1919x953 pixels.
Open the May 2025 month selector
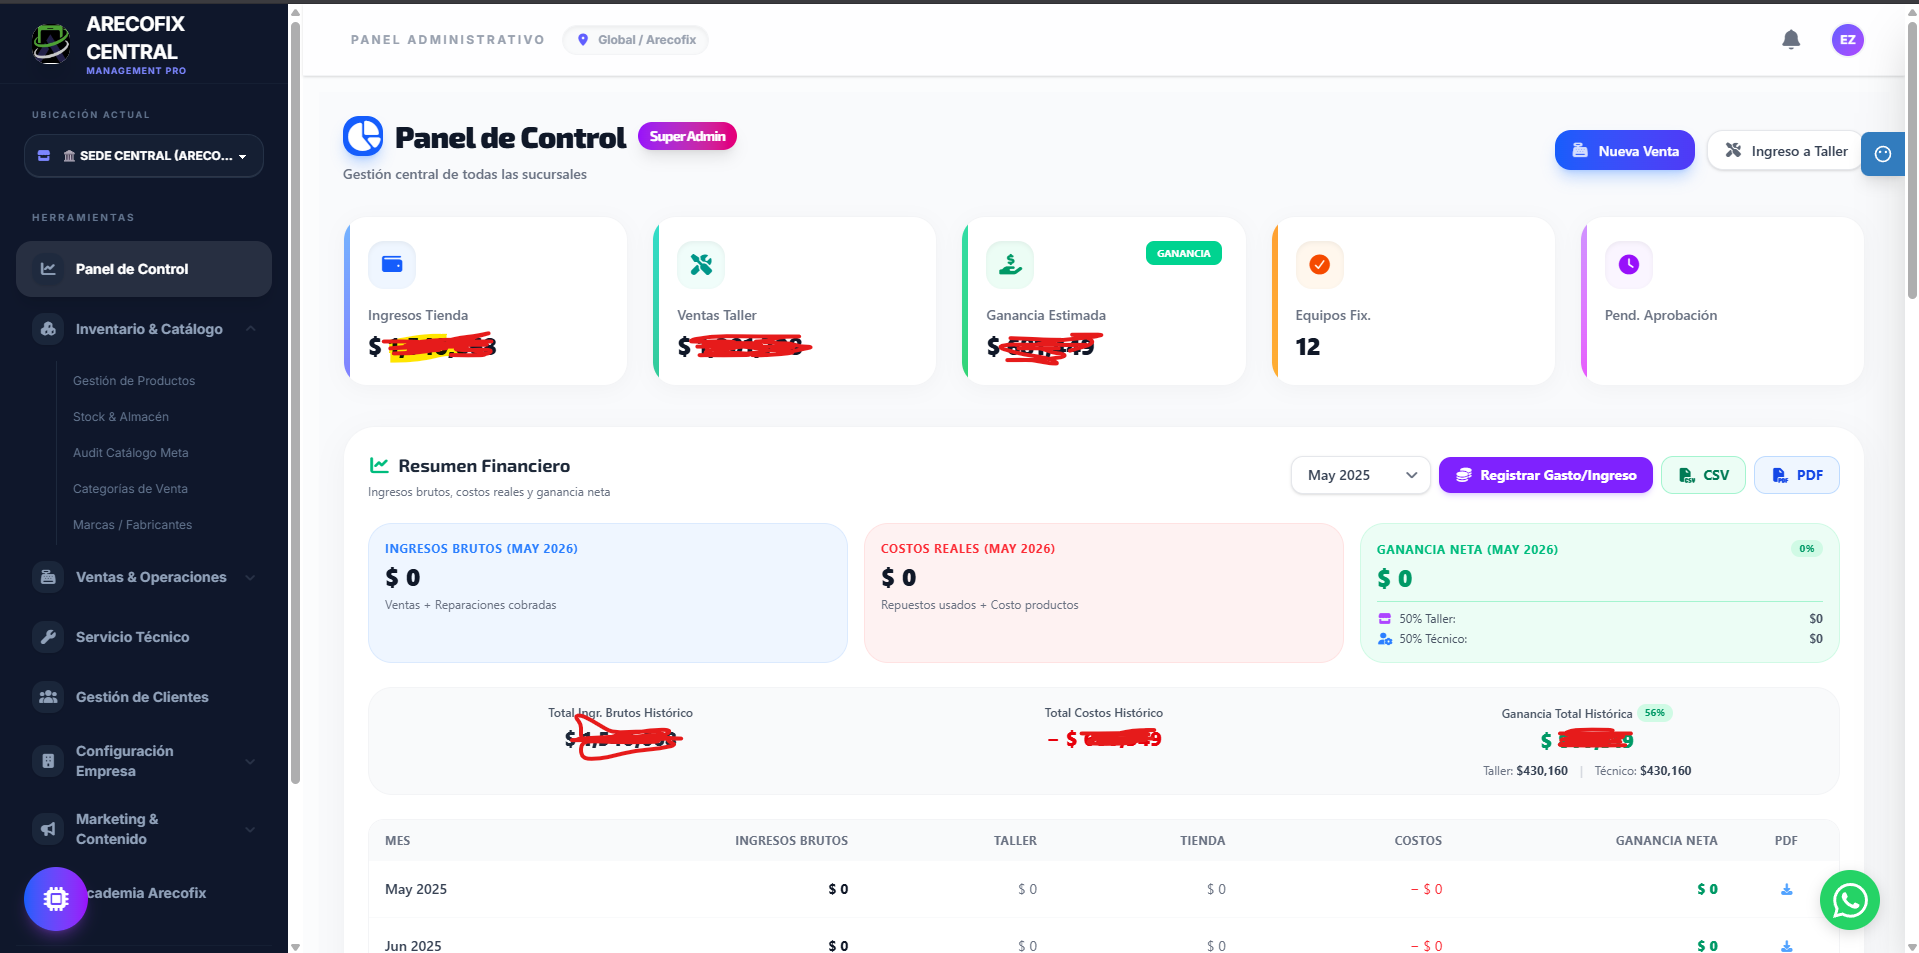pos(1360,475)
